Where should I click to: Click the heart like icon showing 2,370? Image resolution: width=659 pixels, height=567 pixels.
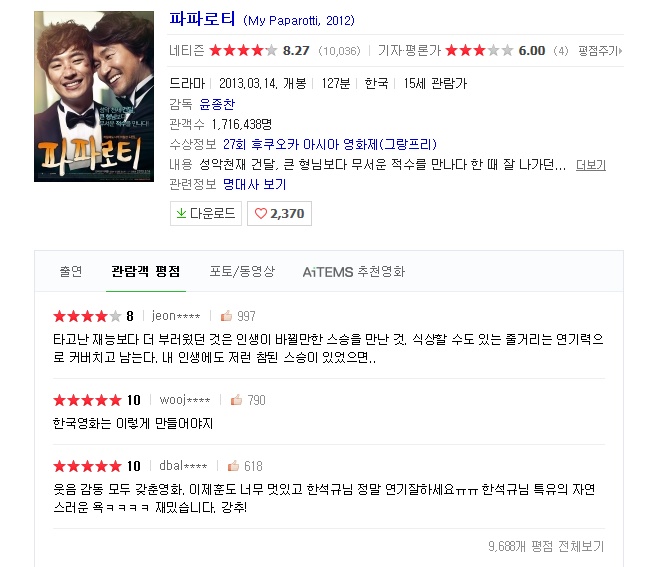tap(261, 214)
